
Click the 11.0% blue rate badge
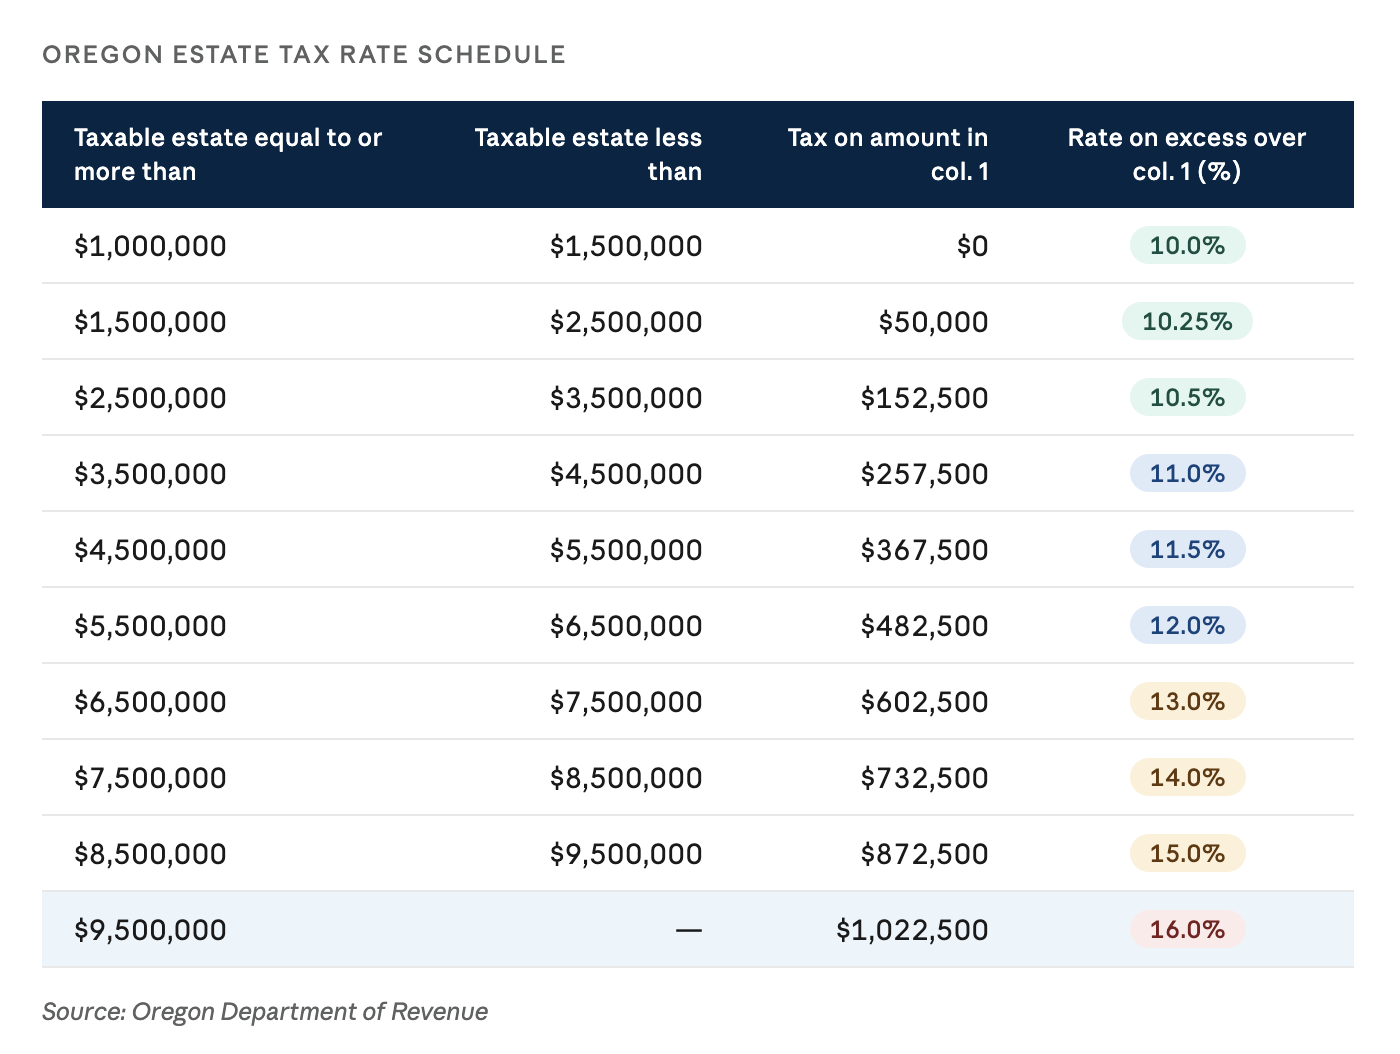tap(1187, 474)
